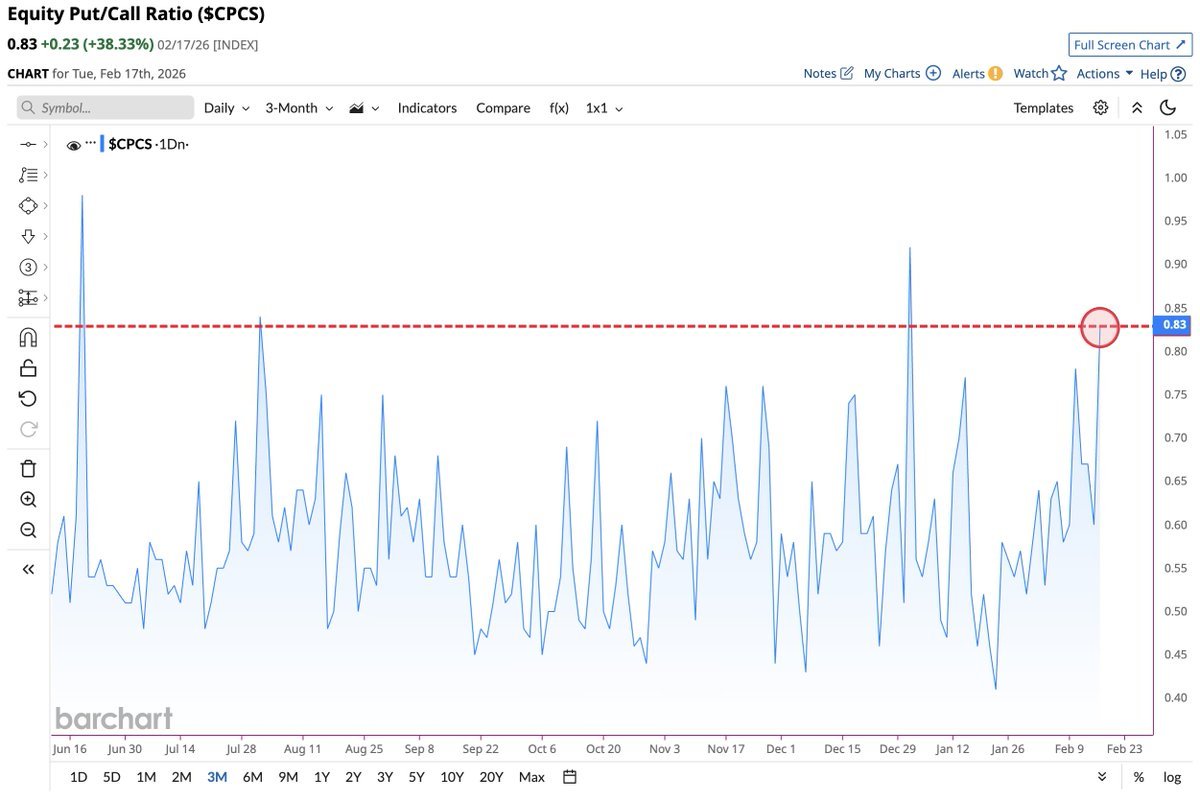Viewport: 1200px width, 801px height.
Task: Click the Full Screen Chart button
Action: 1128,45
